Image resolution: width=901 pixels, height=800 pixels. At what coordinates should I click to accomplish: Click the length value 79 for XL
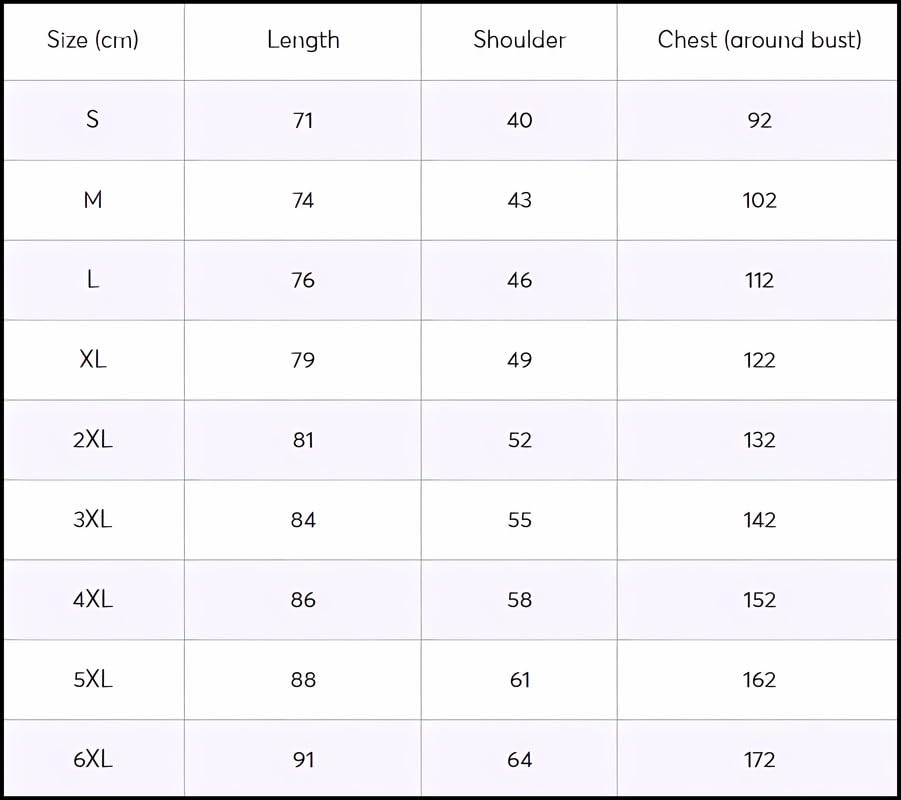pos(303,360)
